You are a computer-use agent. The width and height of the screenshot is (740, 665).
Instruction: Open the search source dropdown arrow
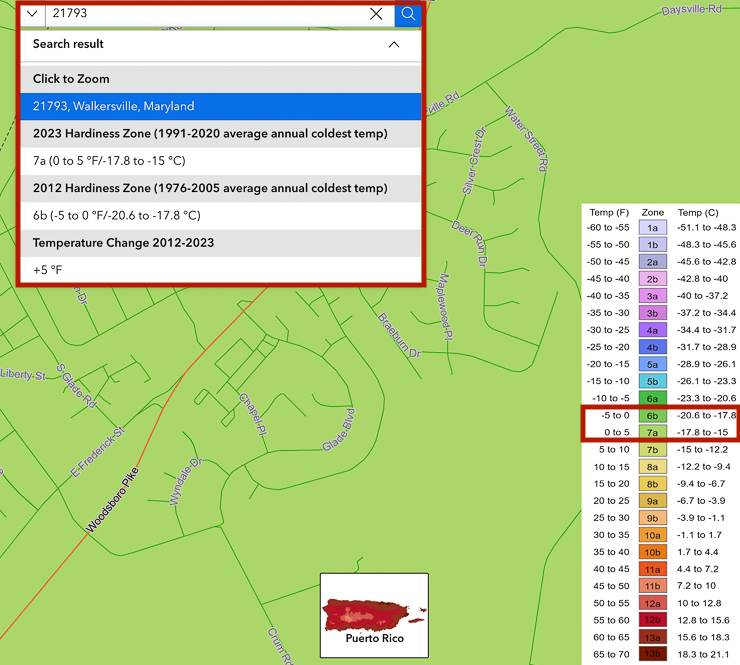pos(32,14)
